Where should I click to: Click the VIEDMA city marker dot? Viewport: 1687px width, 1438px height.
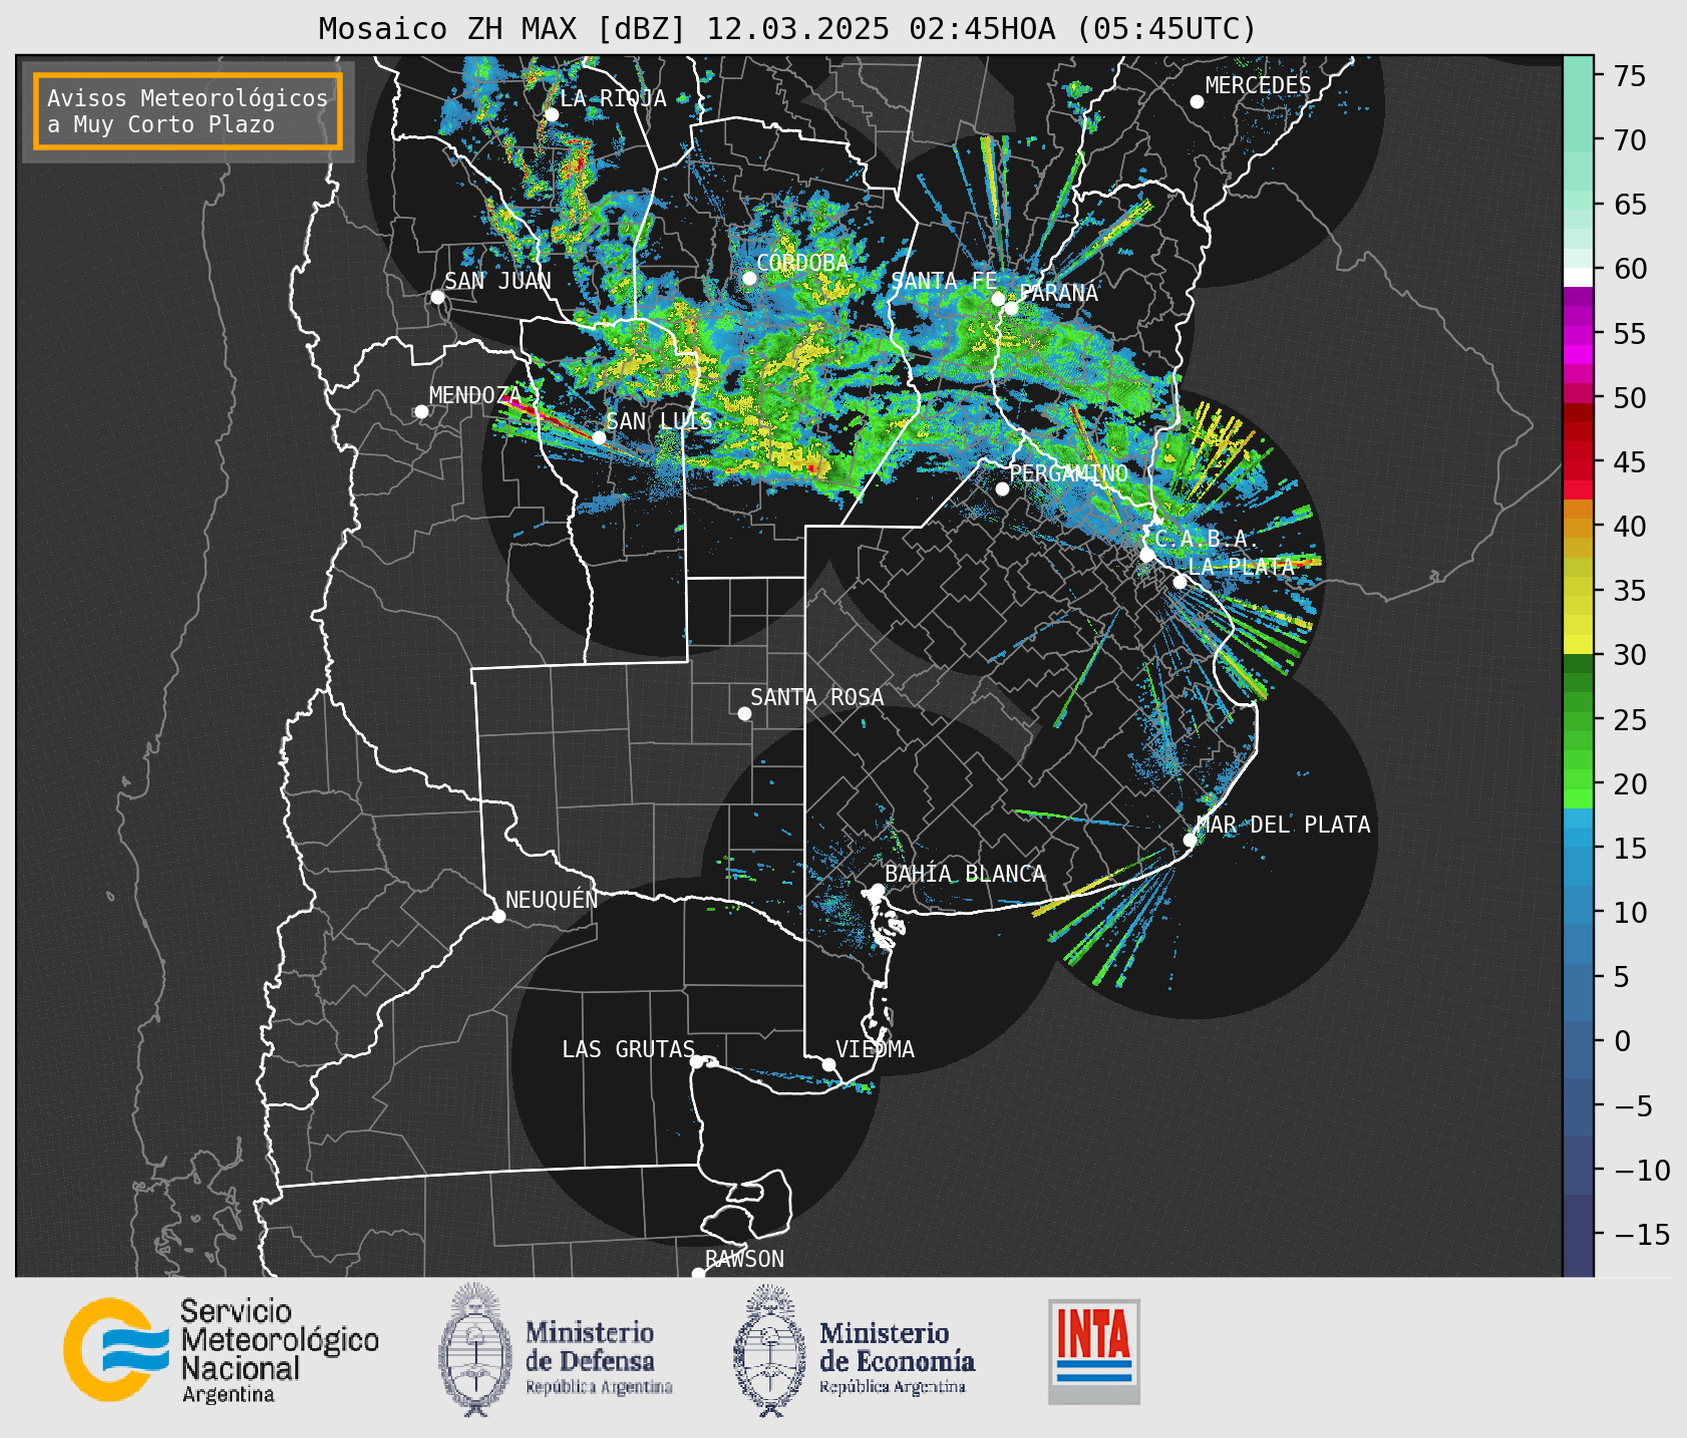point(829,1064)
